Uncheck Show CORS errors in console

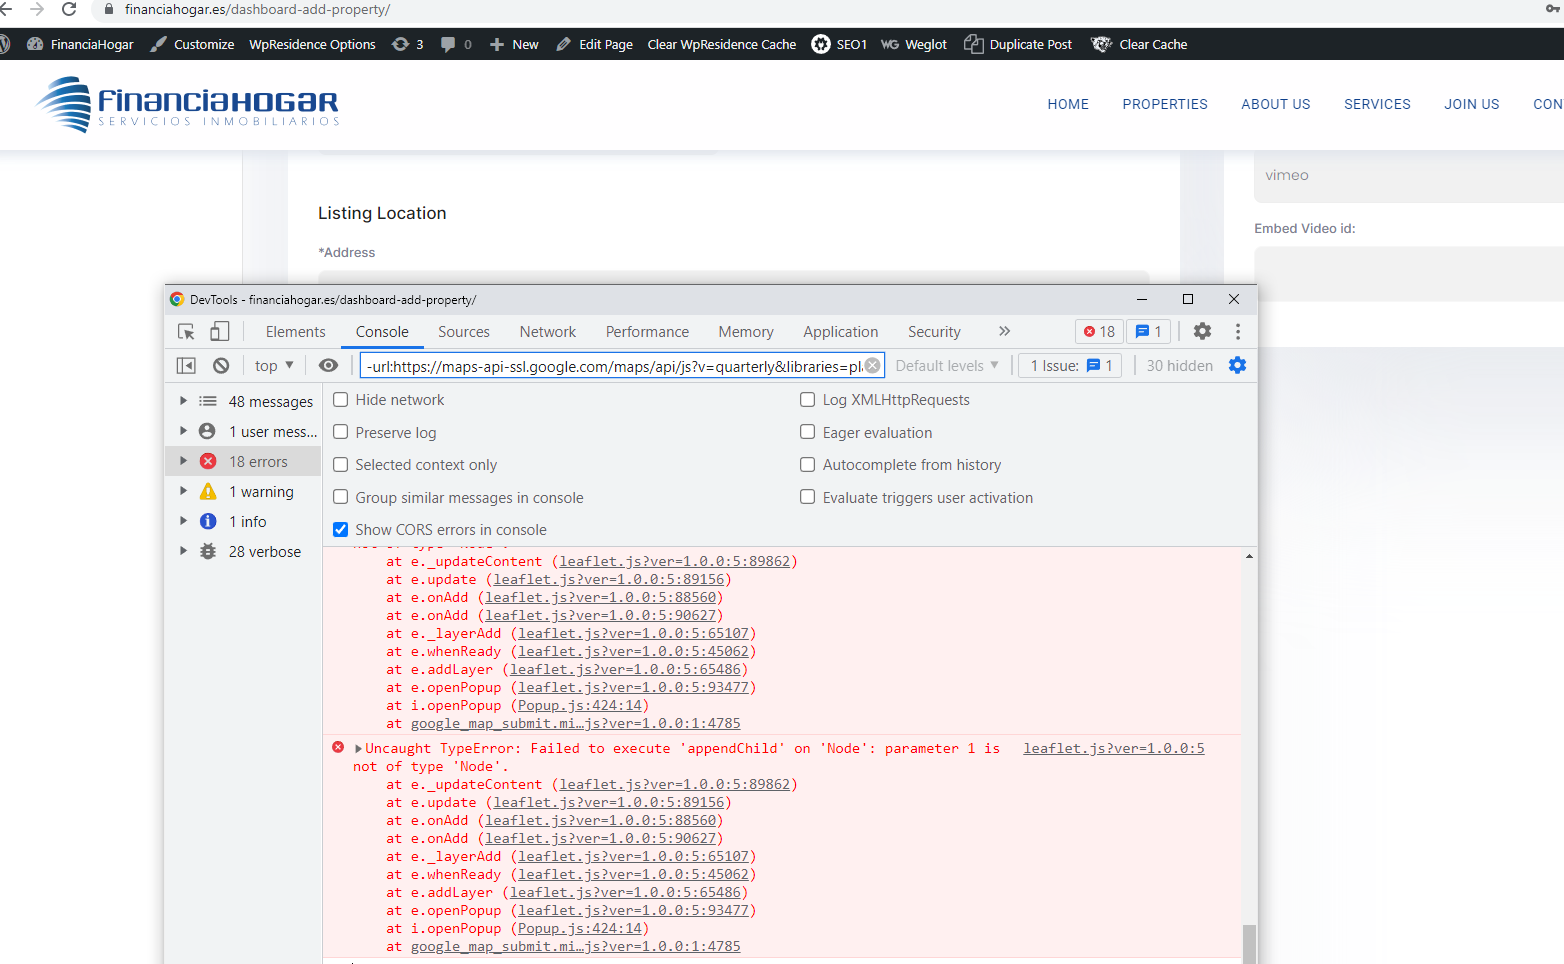tap(341, 530)
